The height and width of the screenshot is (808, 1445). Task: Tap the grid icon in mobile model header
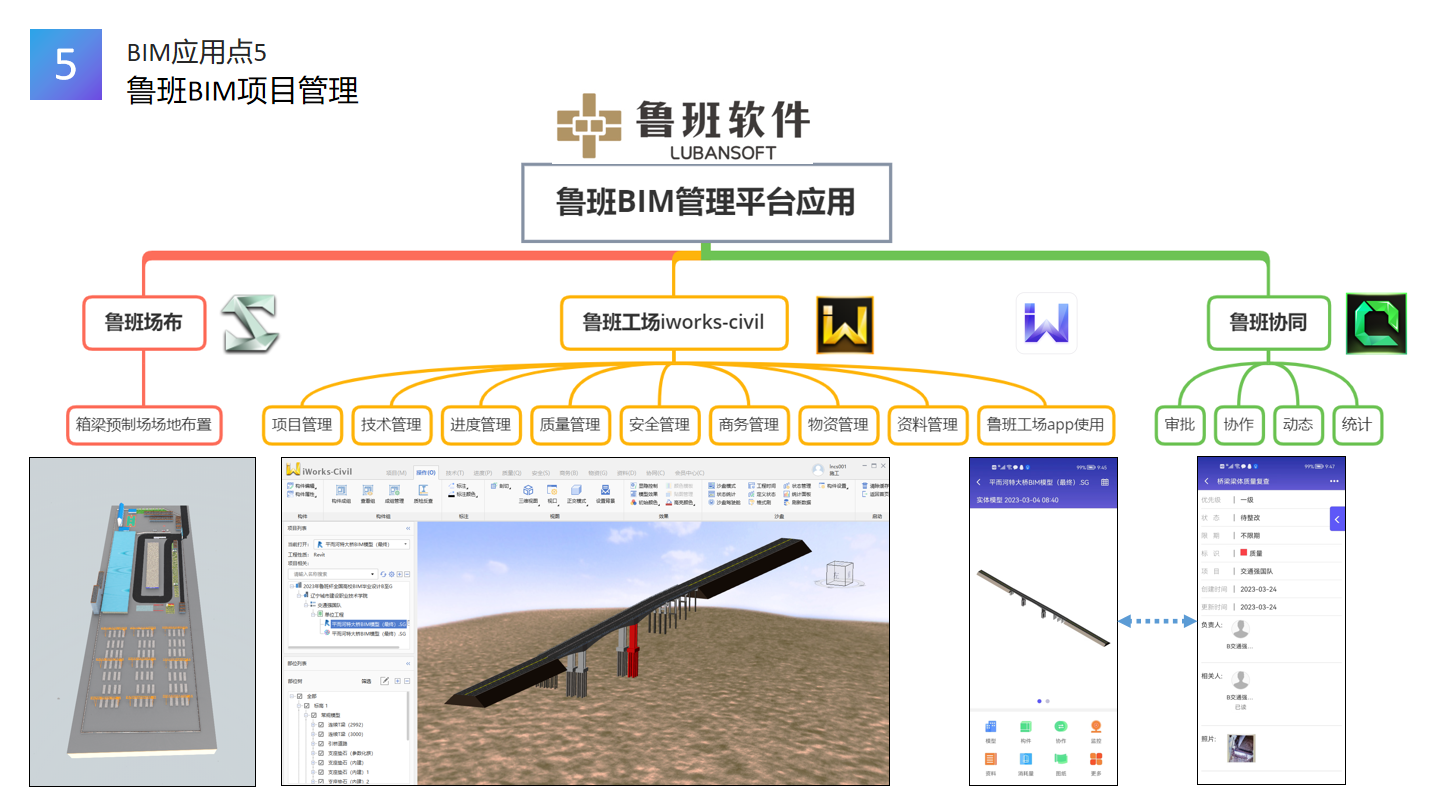point(1105,482)
